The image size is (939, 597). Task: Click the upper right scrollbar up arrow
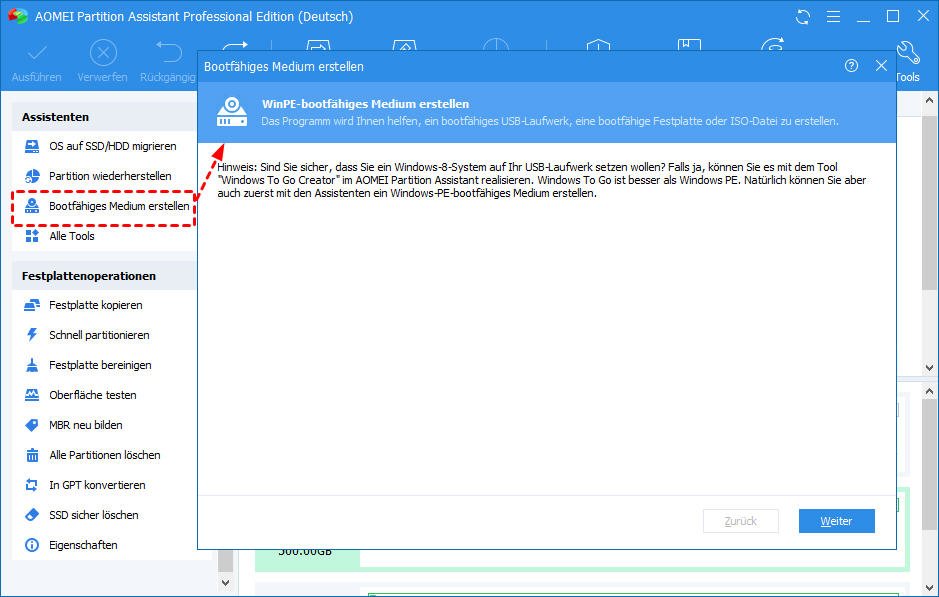[x=929, y=101]
